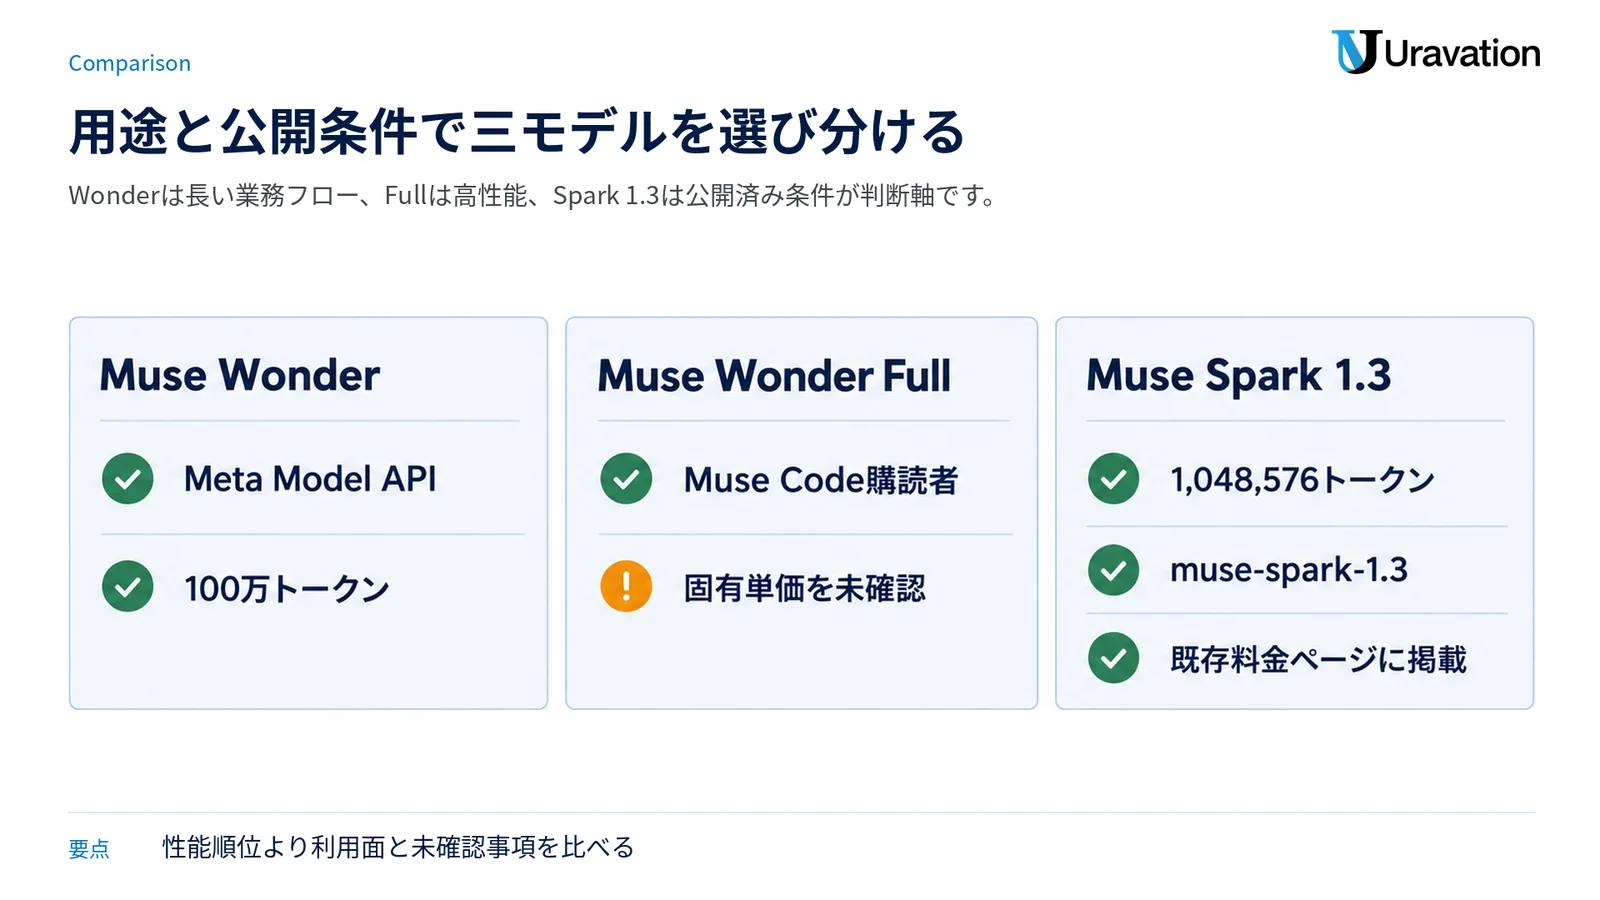
Task: Click the text 既存料金ページに掲載
Action: coord(1319,660)
